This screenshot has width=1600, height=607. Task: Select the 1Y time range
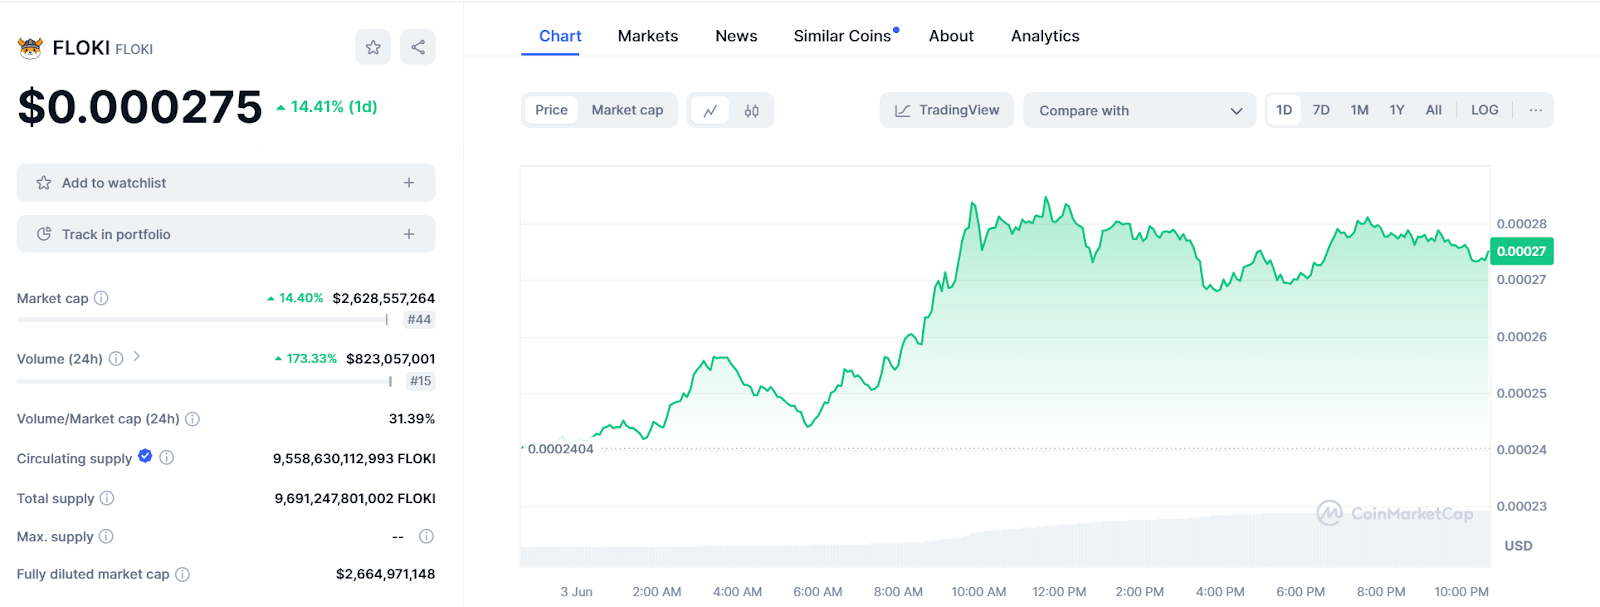click(x=1397, y=110)
